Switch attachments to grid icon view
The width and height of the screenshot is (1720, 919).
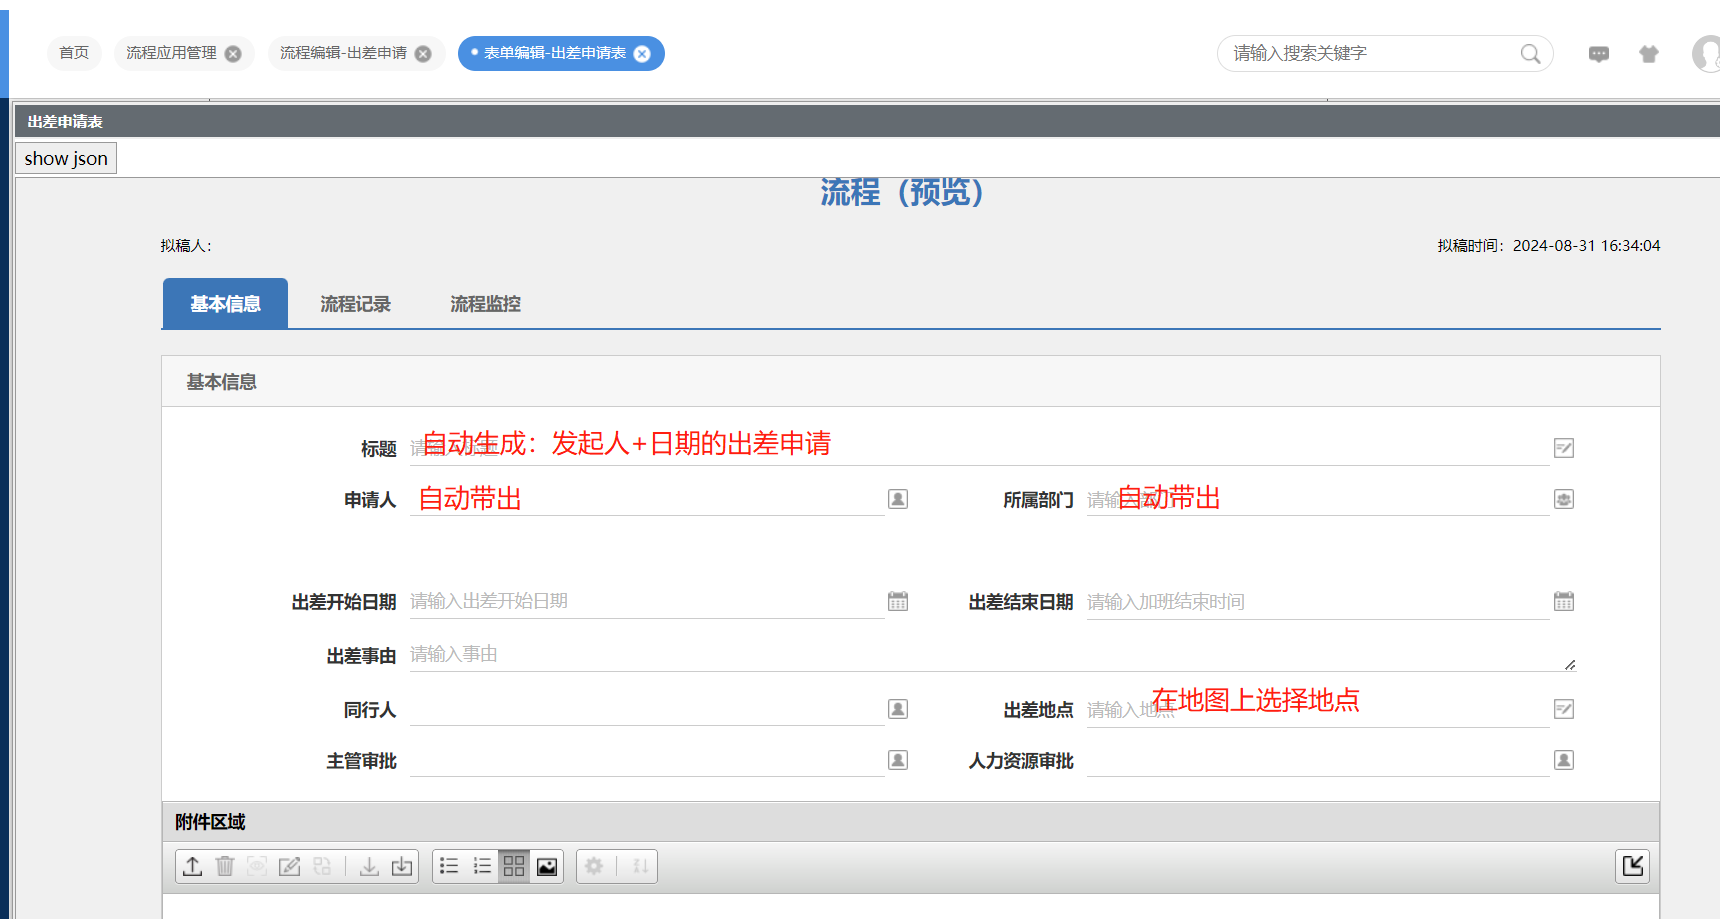click(514, 866)
